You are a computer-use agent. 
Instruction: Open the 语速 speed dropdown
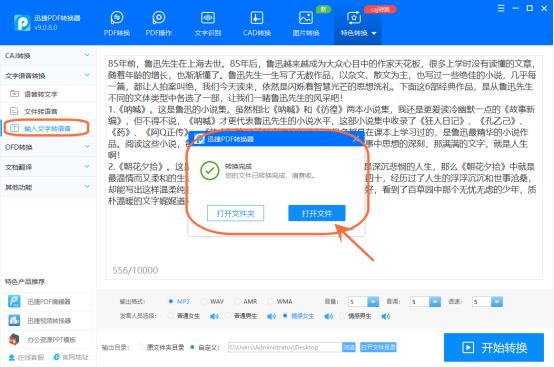coord(497,301)
